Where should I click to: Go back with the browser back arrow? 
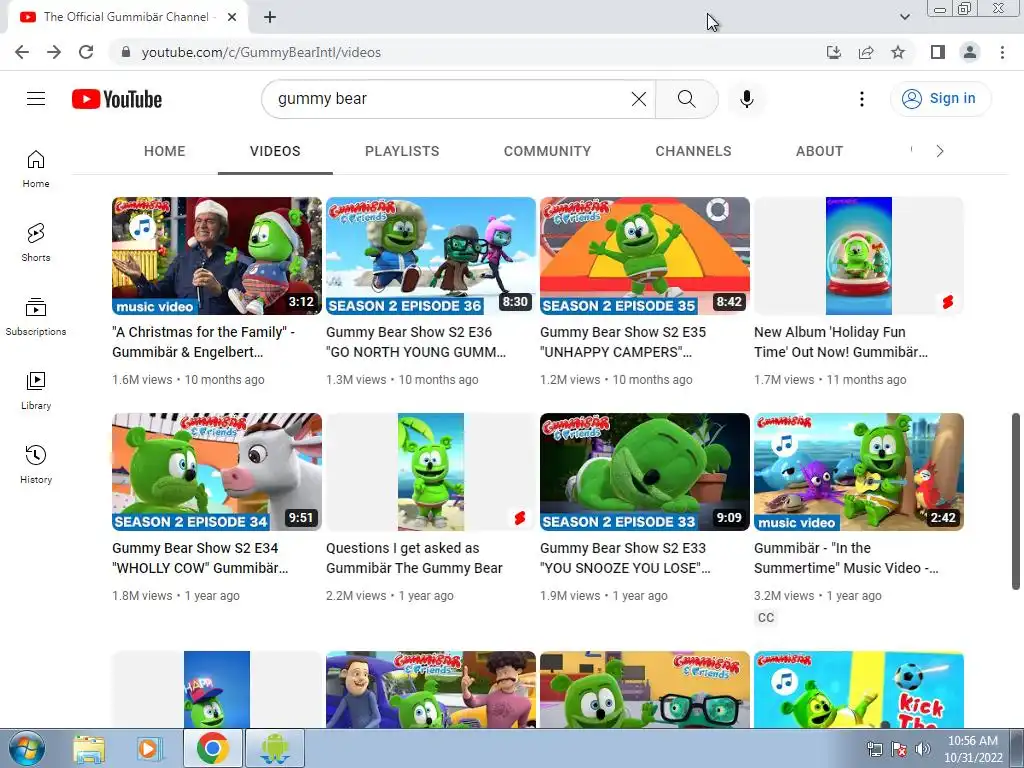click(x=22, y=52)
